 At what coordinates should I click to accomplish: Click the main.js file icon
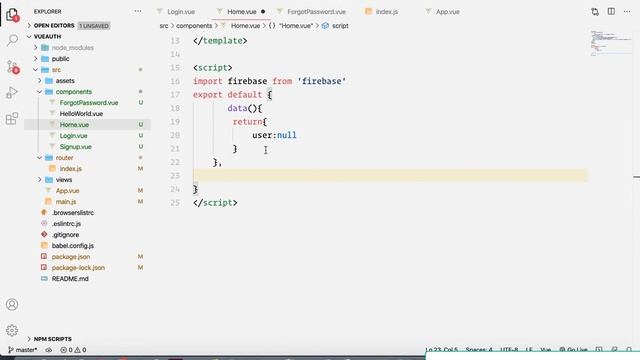pos(49,202)
